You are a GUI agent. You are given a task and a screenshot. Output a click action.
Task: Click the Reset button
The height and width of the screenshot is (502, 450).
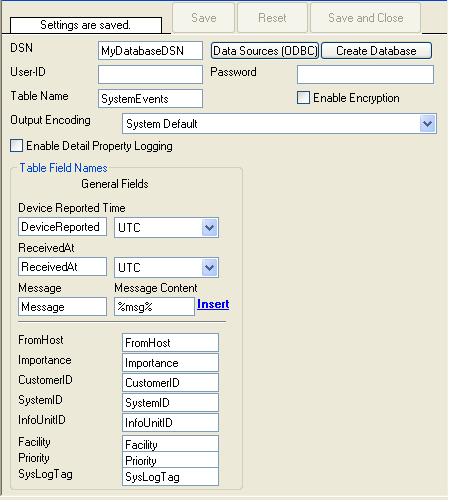pos(272,18)
